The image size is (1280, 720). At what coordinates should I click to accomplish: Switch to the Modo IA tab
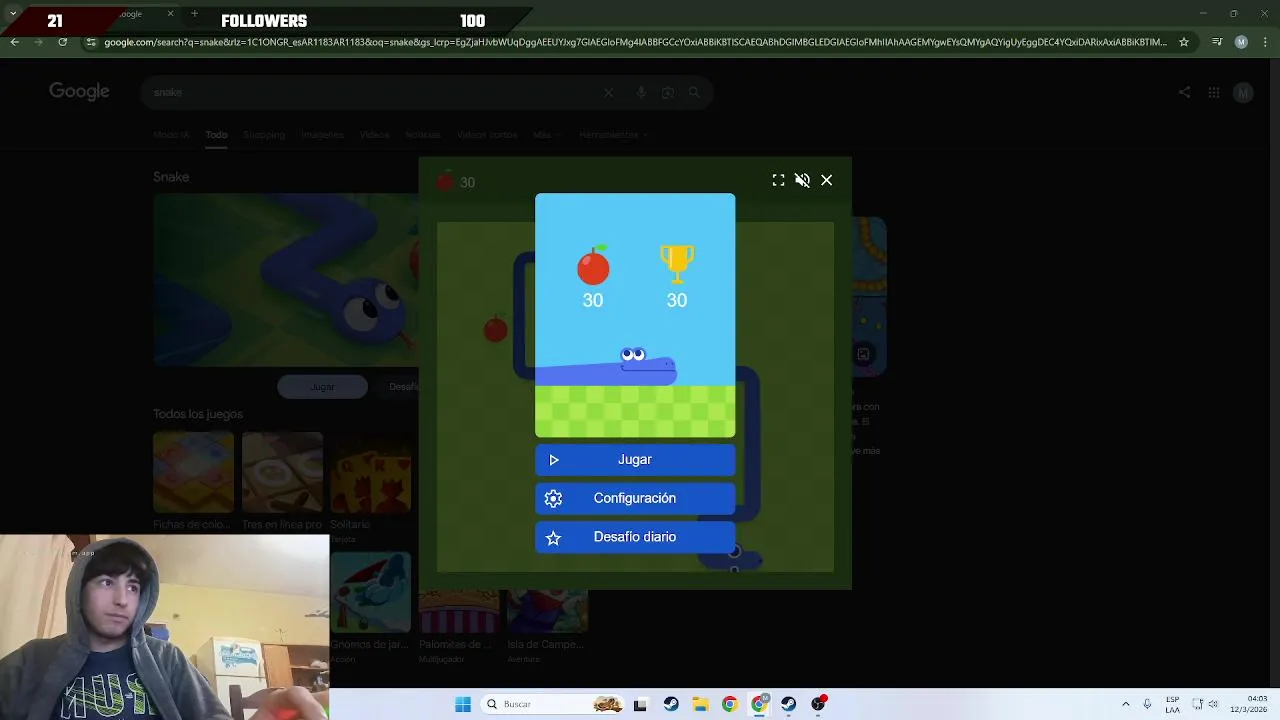(x=171, y=135)
